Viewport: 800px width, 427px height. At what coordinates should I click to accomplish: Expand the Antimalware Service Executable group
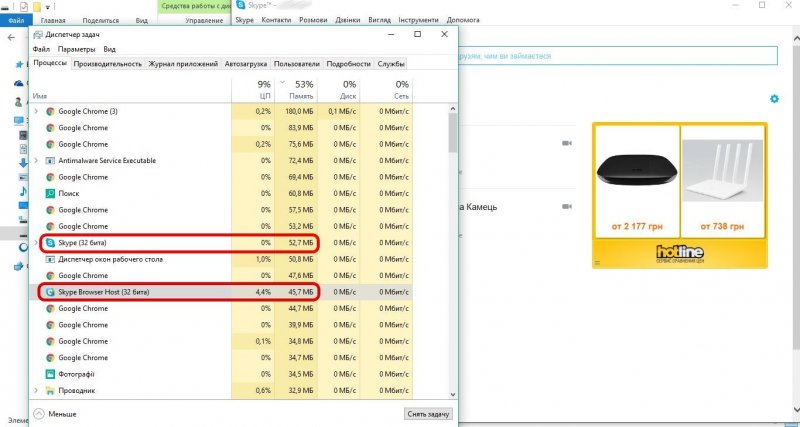tap(37, 160)
